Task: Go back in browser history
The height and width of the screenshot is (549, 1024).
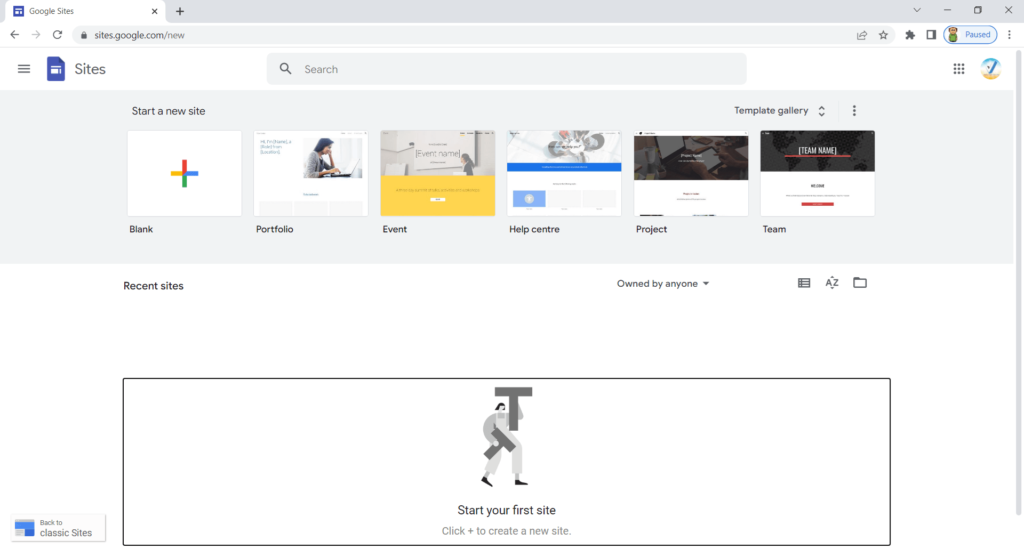Action: pyautogui.click(x=14, y=35)
